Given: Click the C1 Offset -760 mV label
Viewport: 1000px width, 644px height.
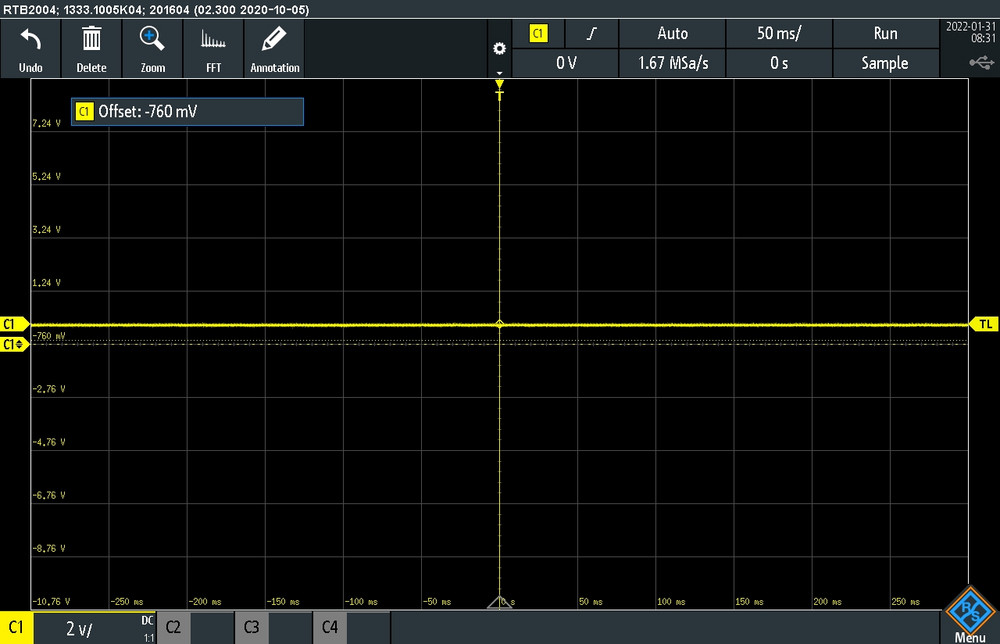Looking at the screenshot, I should tap(187, 112).
